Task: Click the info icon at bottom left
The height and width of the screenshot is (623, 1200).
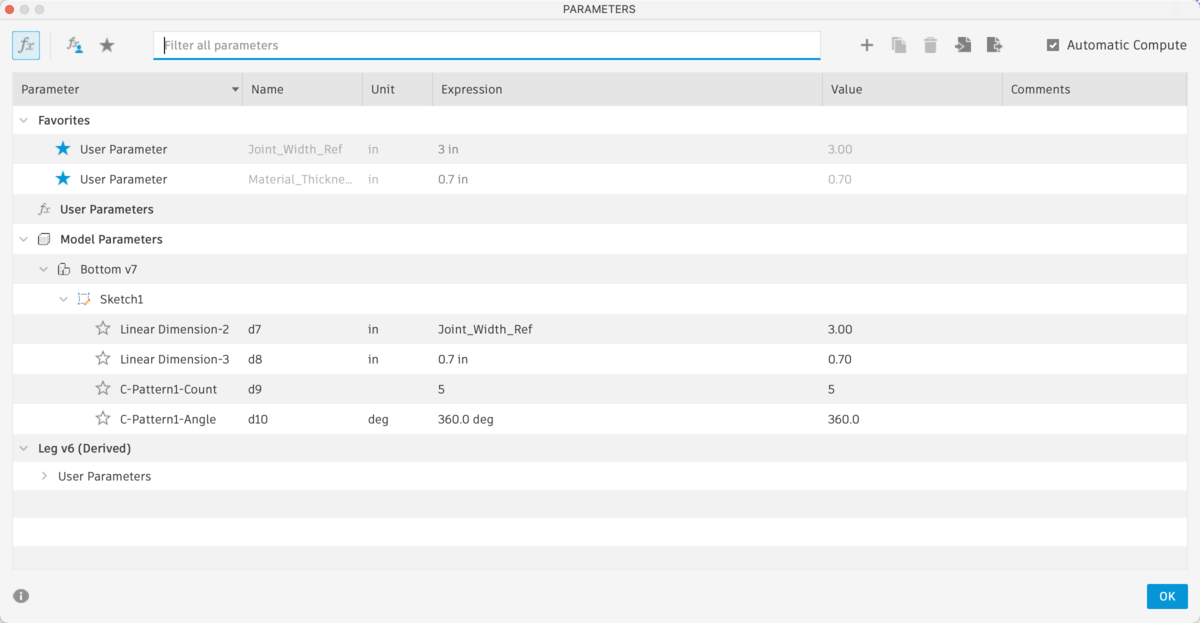Action: (20, 596)
